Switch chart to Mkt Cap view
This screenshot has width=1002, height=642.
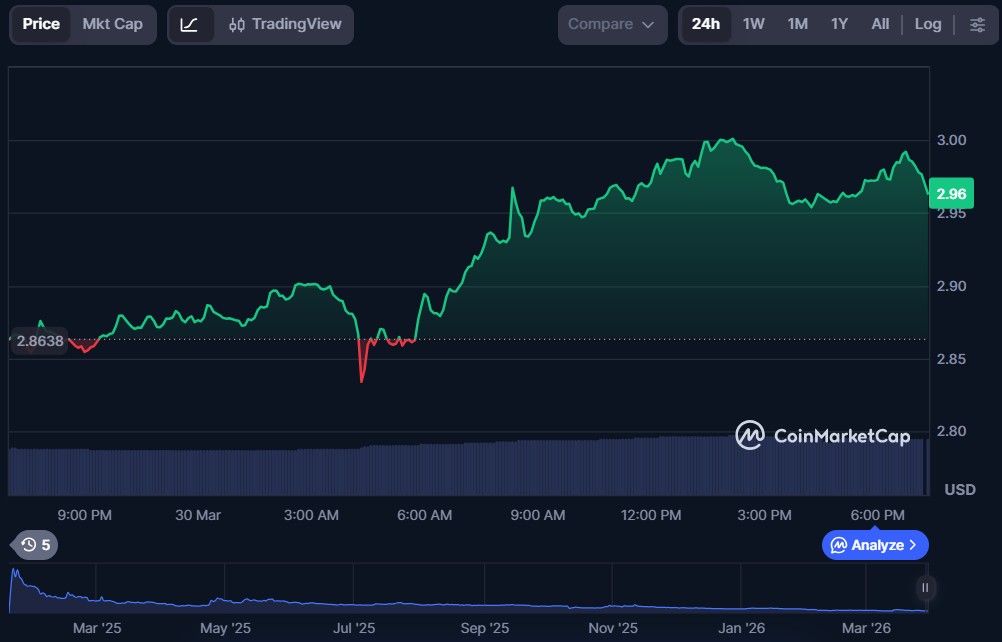pos(112,24)
